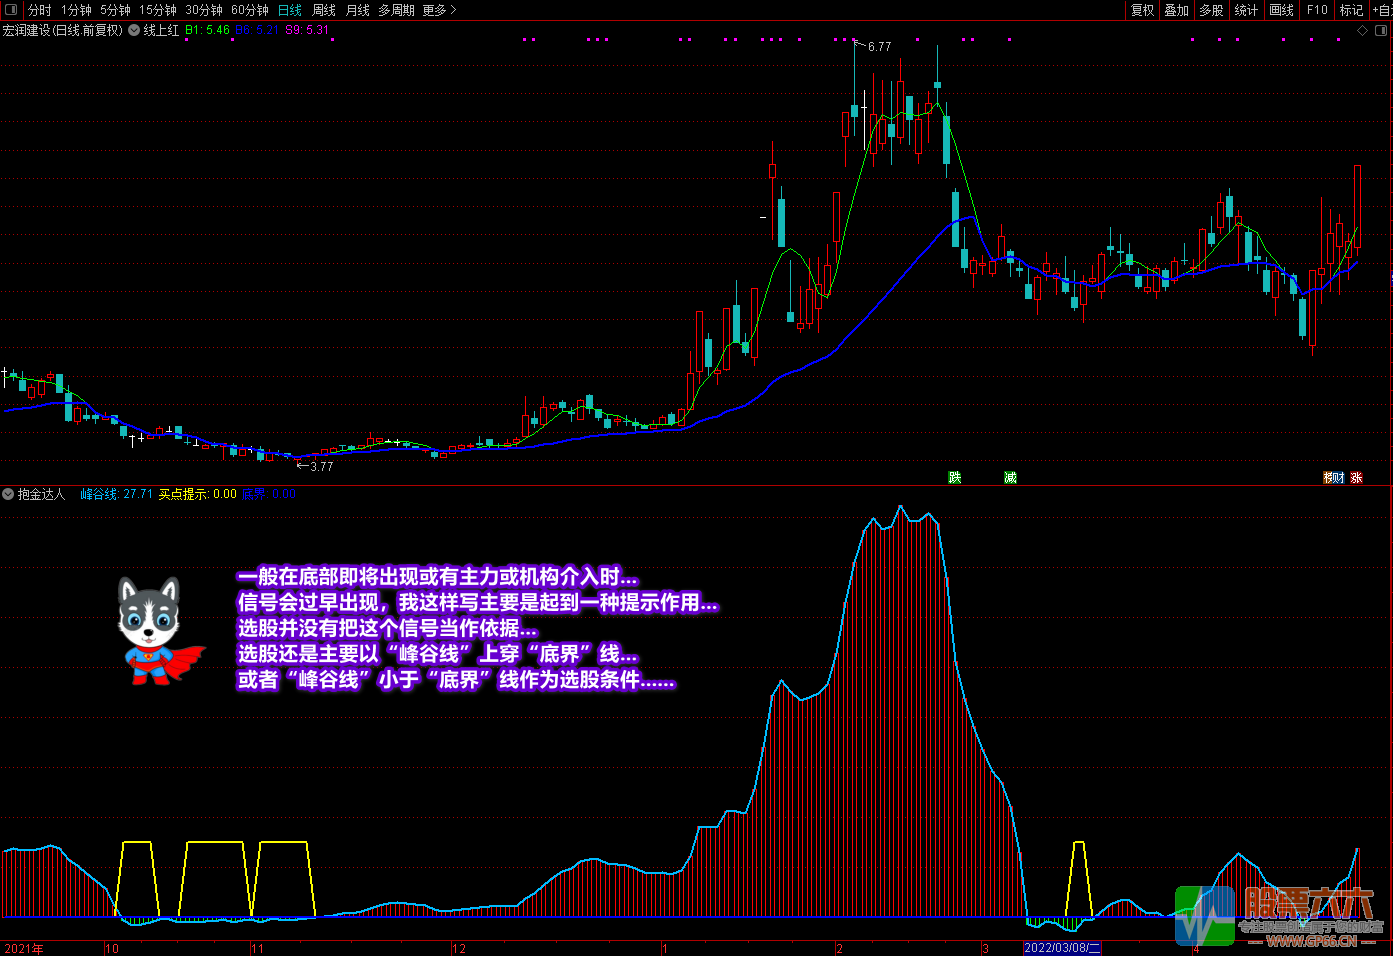
Task: Click the 复权 button
Action: click(x=1142, y=10)
